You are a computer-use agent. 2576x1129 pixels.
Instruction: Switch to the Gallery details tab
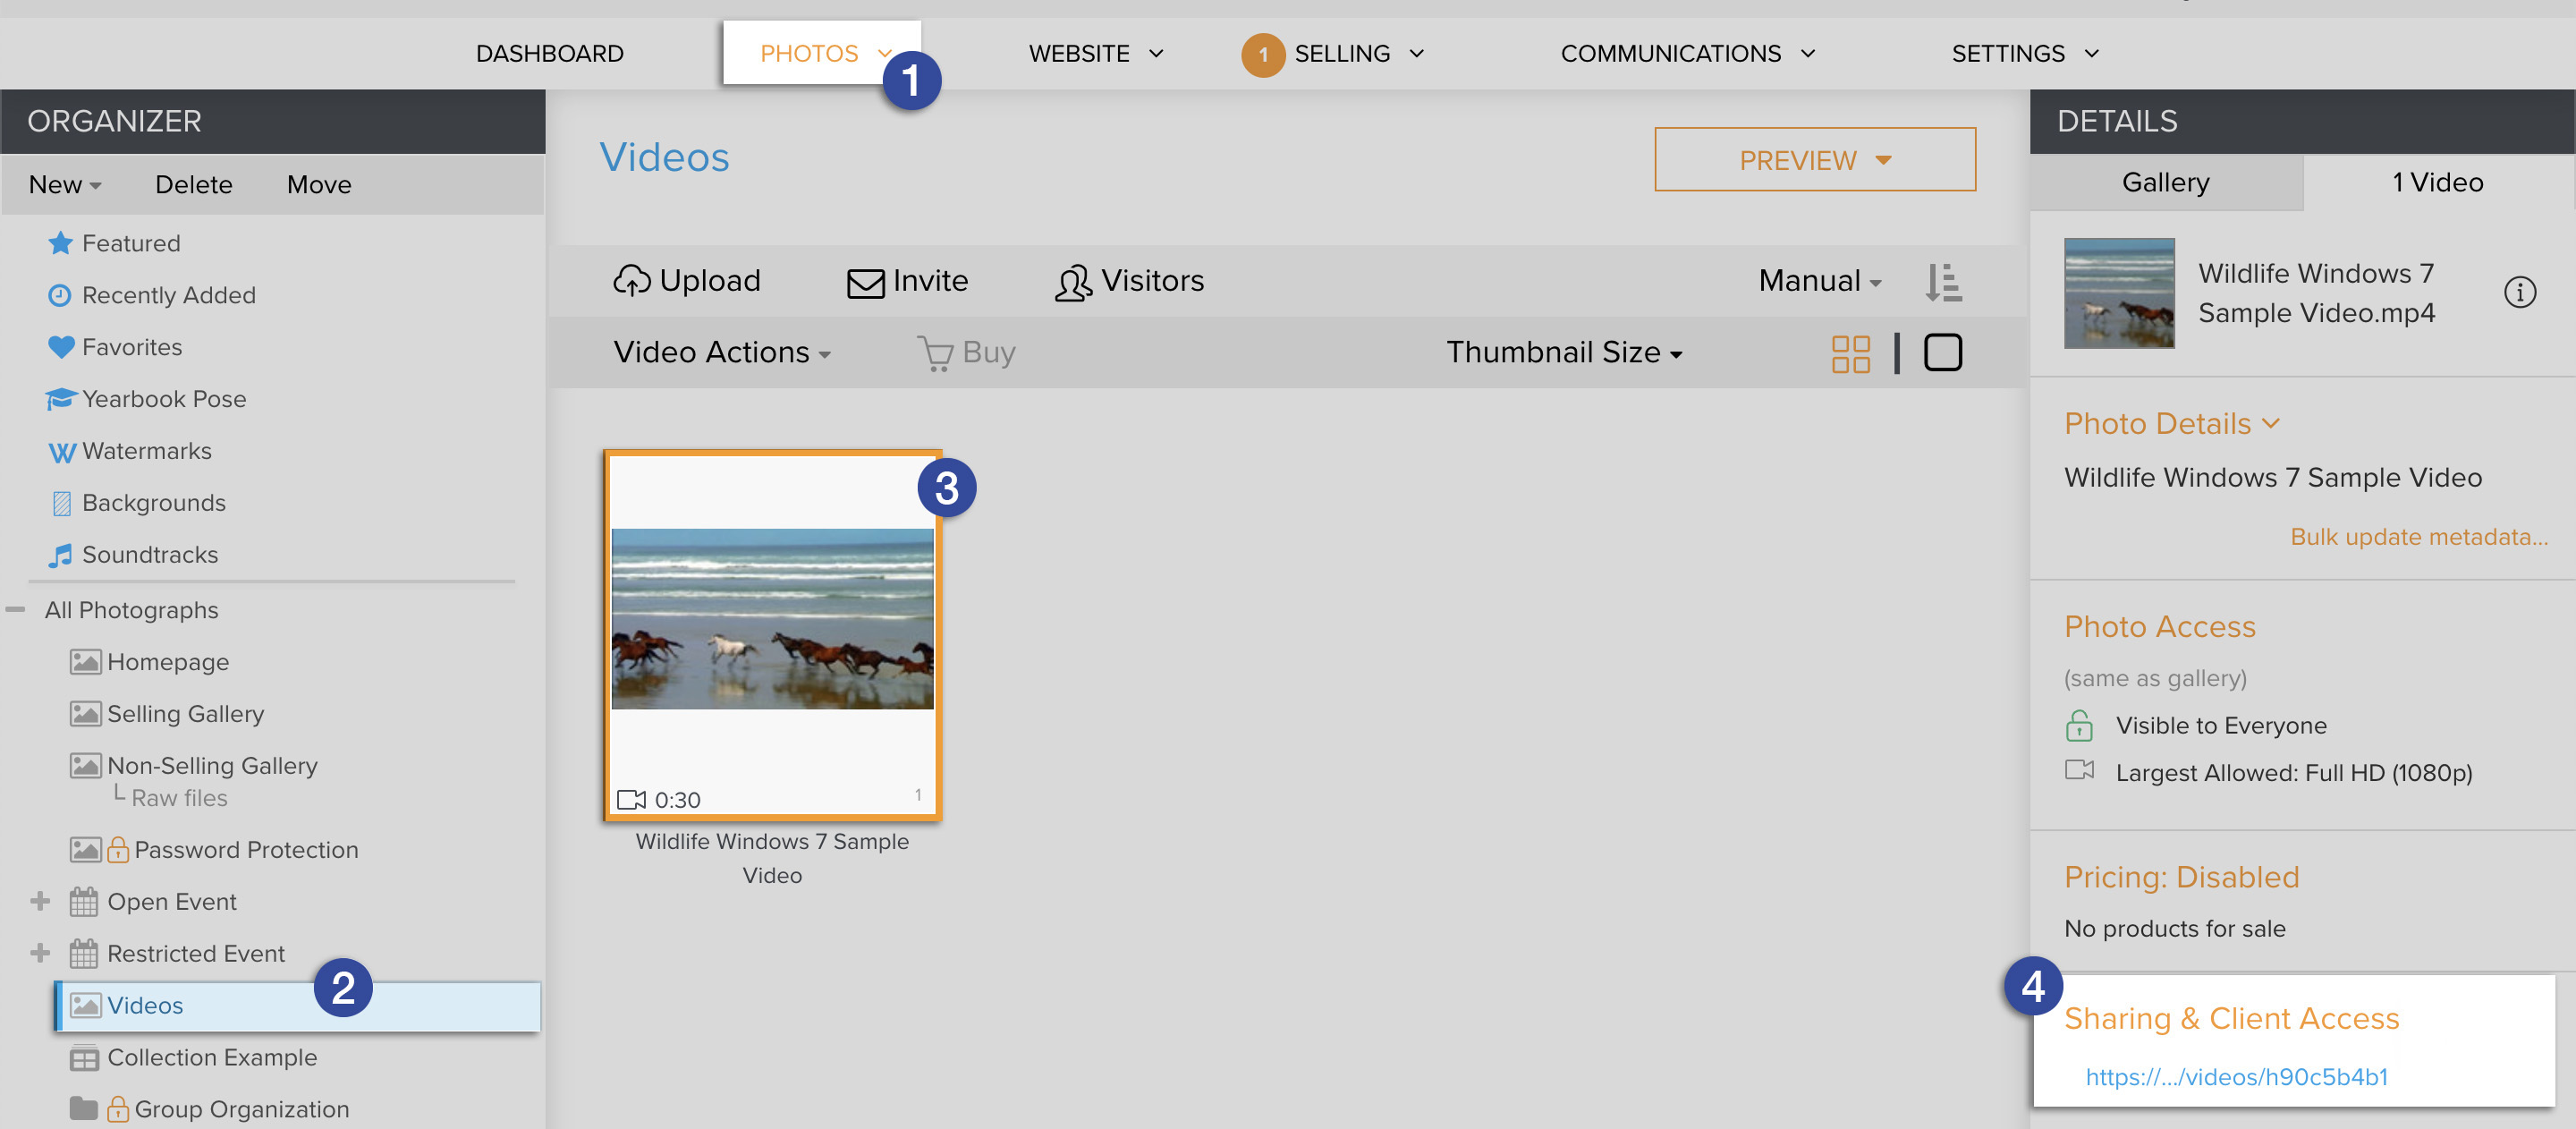2166,182
